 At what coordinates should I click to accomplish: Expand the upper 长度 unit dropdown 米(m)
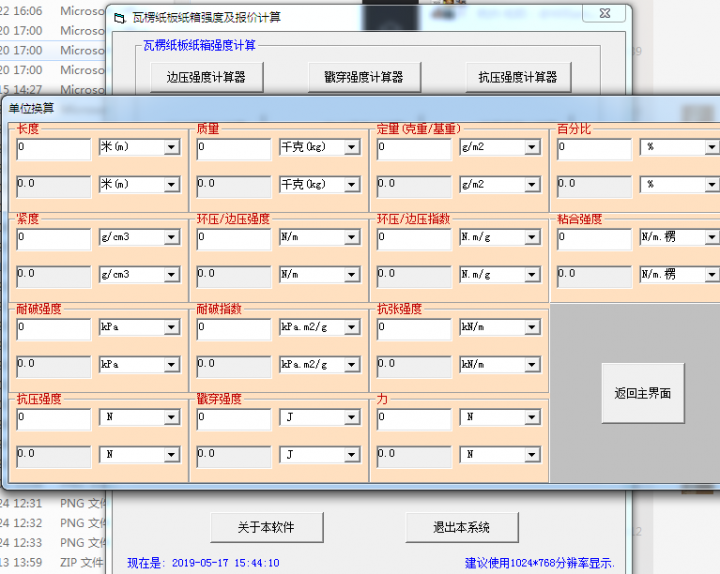tap(171, 148)
